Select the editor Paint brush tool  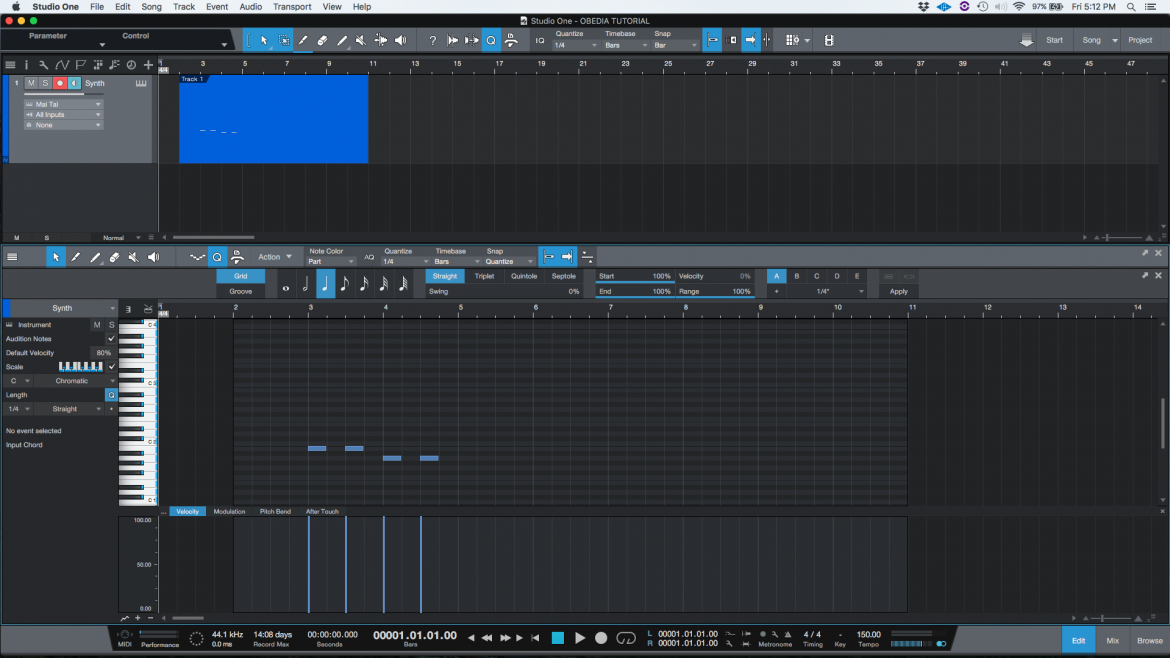pyautogui.click(x=95, y=257)
